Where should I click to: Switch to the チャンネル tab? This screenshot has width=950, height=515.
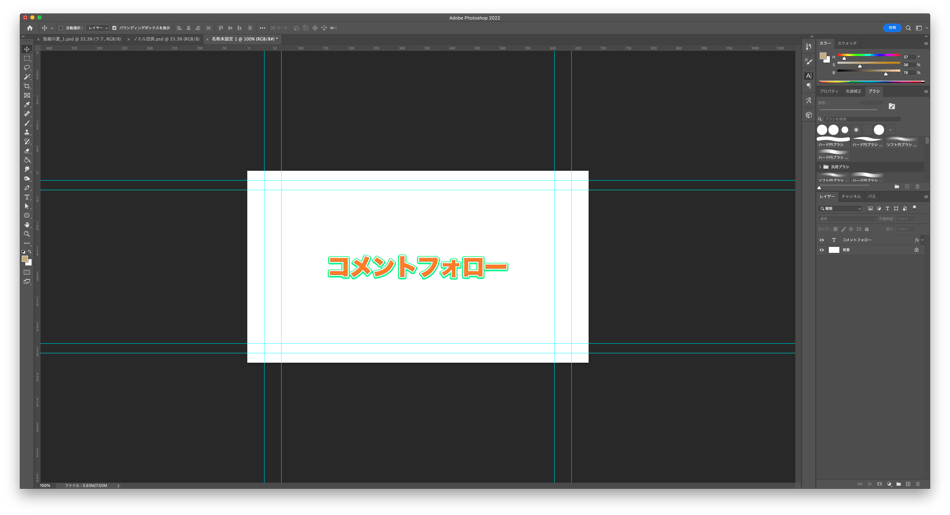click(850, 197)
